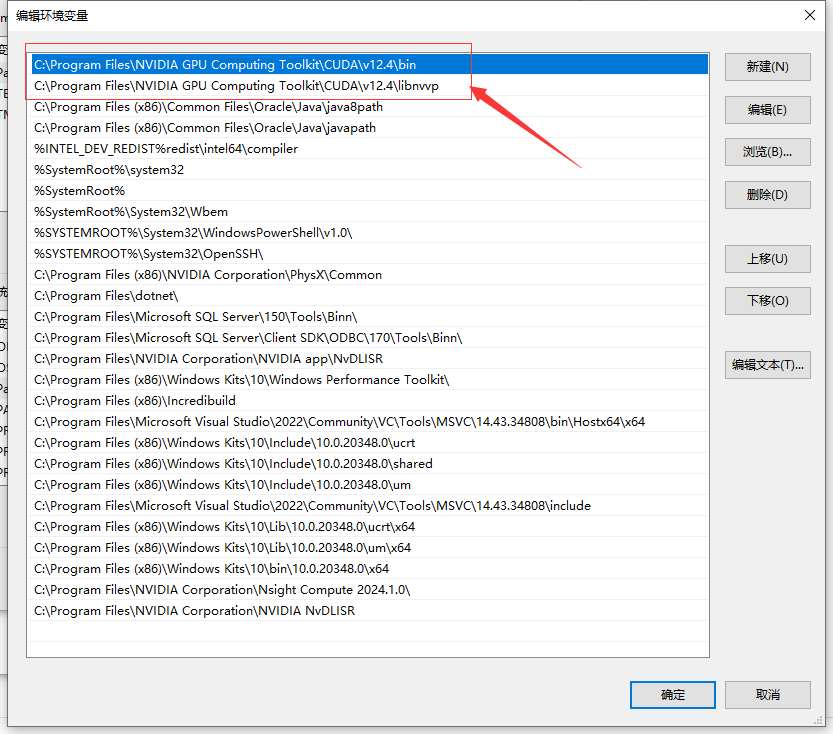Screen dimensions: 833x734
Task: Select the CUDA v12.4 bin path entry
Action: (225, 65)
